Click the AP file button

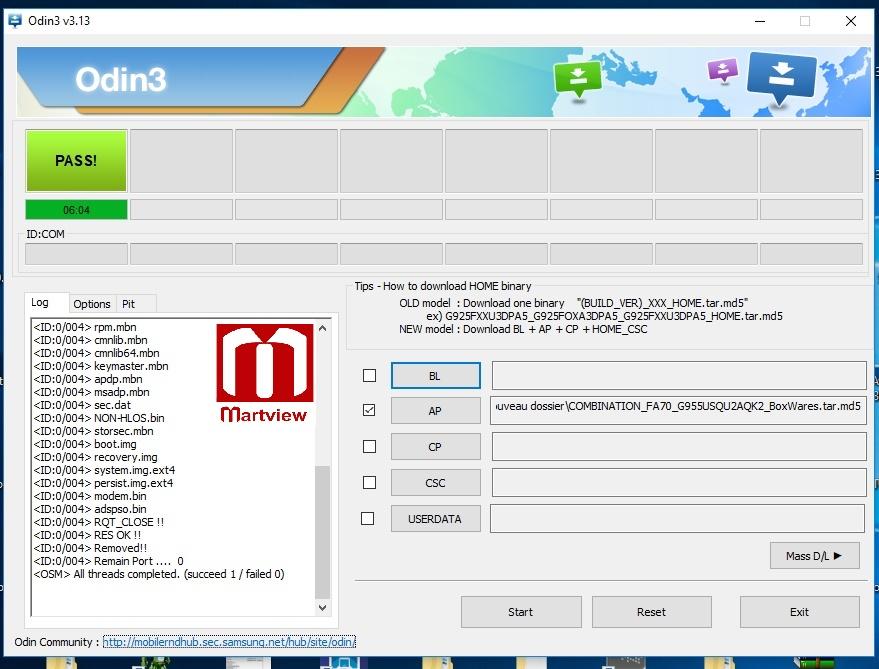click(x=436, y=411)
